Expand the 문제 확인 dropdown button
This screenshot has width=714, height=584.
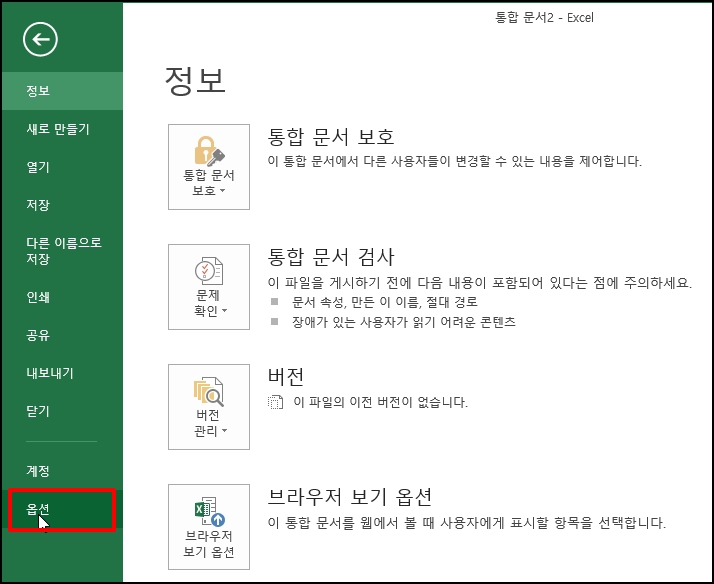[209, 287]
